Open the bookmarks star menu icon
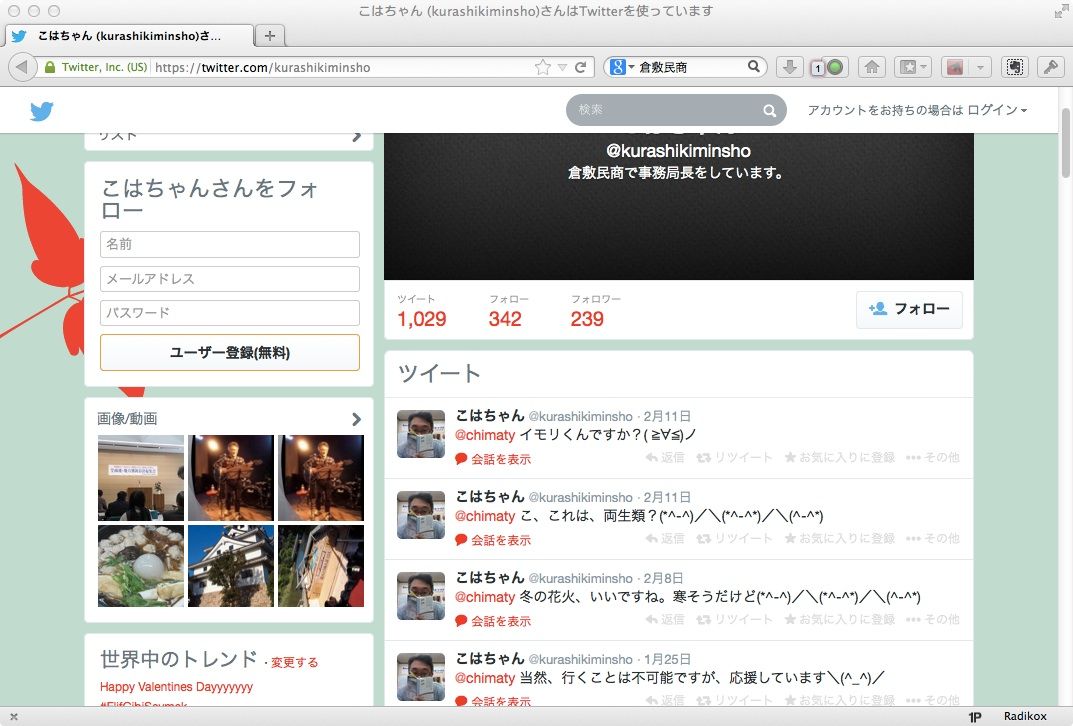This screenshot has height=726, width=1073. click(x=912, y=67)
